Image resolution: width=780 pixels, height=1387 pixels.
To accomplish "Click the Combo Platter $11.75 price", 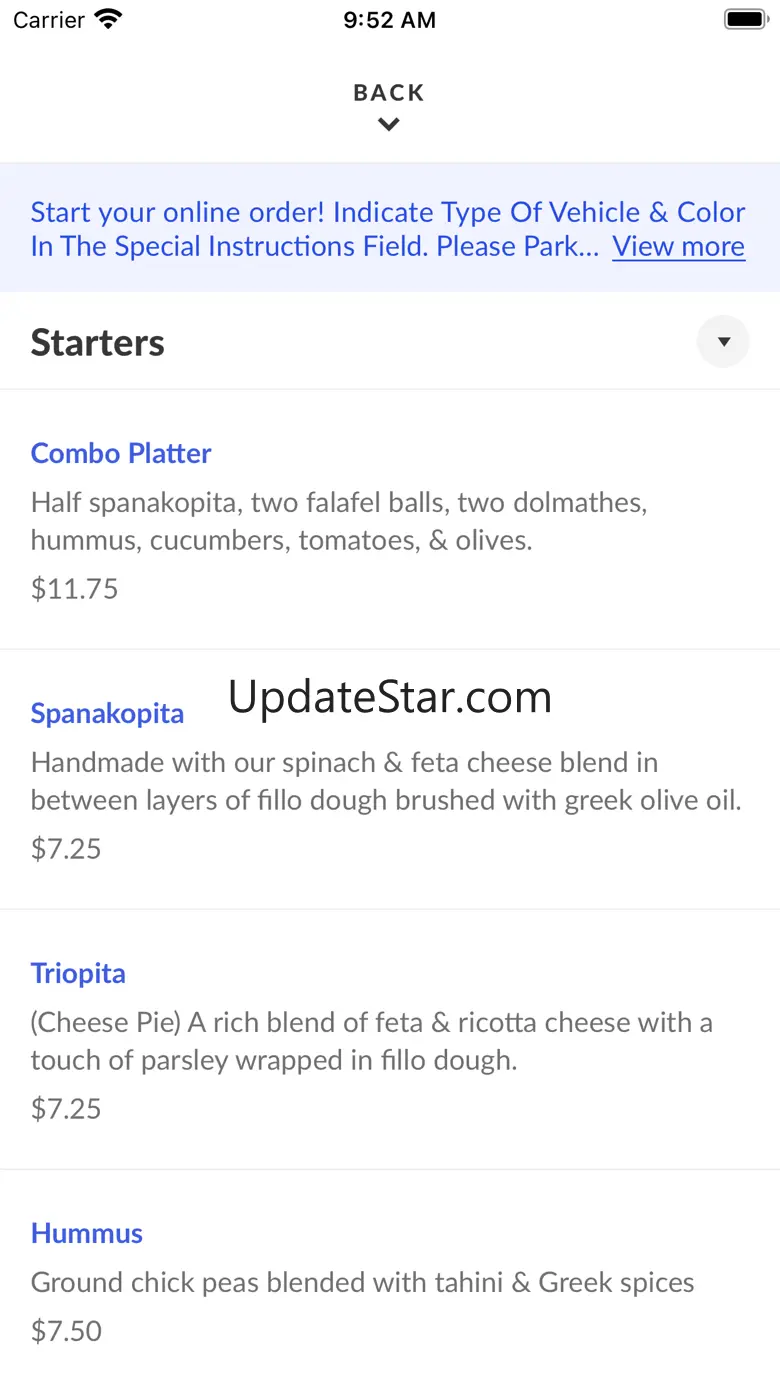I will (x=75, y=589).
